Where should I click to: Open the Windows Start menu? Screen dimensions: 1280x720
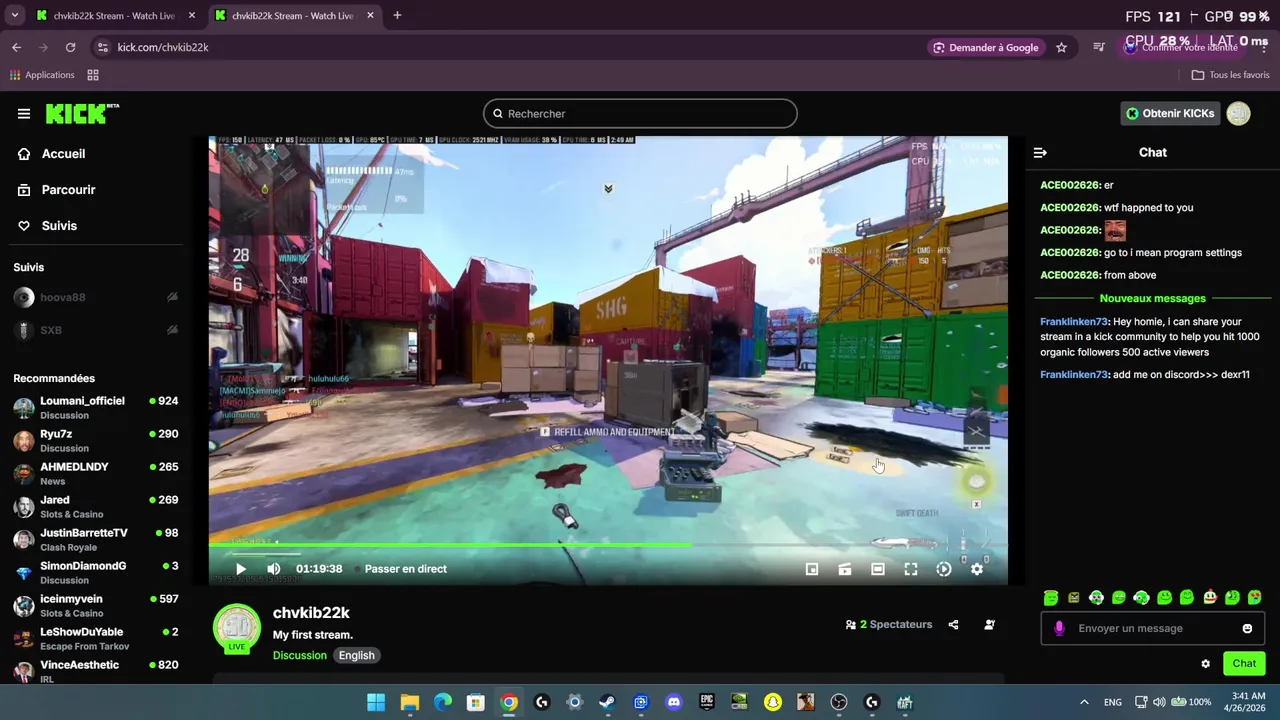coord(376,702)
